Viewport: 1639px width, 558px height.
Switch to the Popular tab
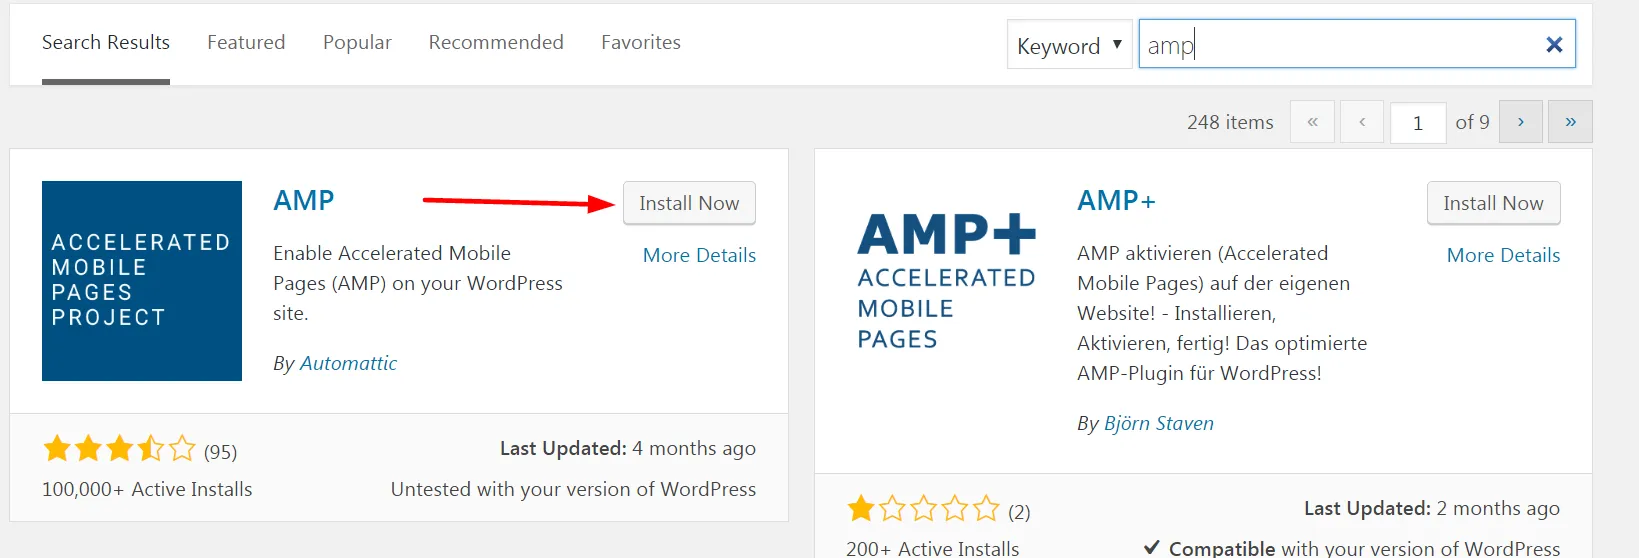[x=357, y=42]
